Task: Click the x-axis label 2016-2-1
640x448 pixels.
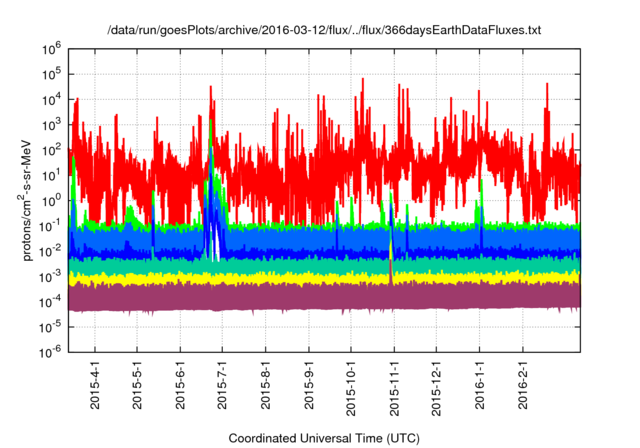Action: click(523, 385)
